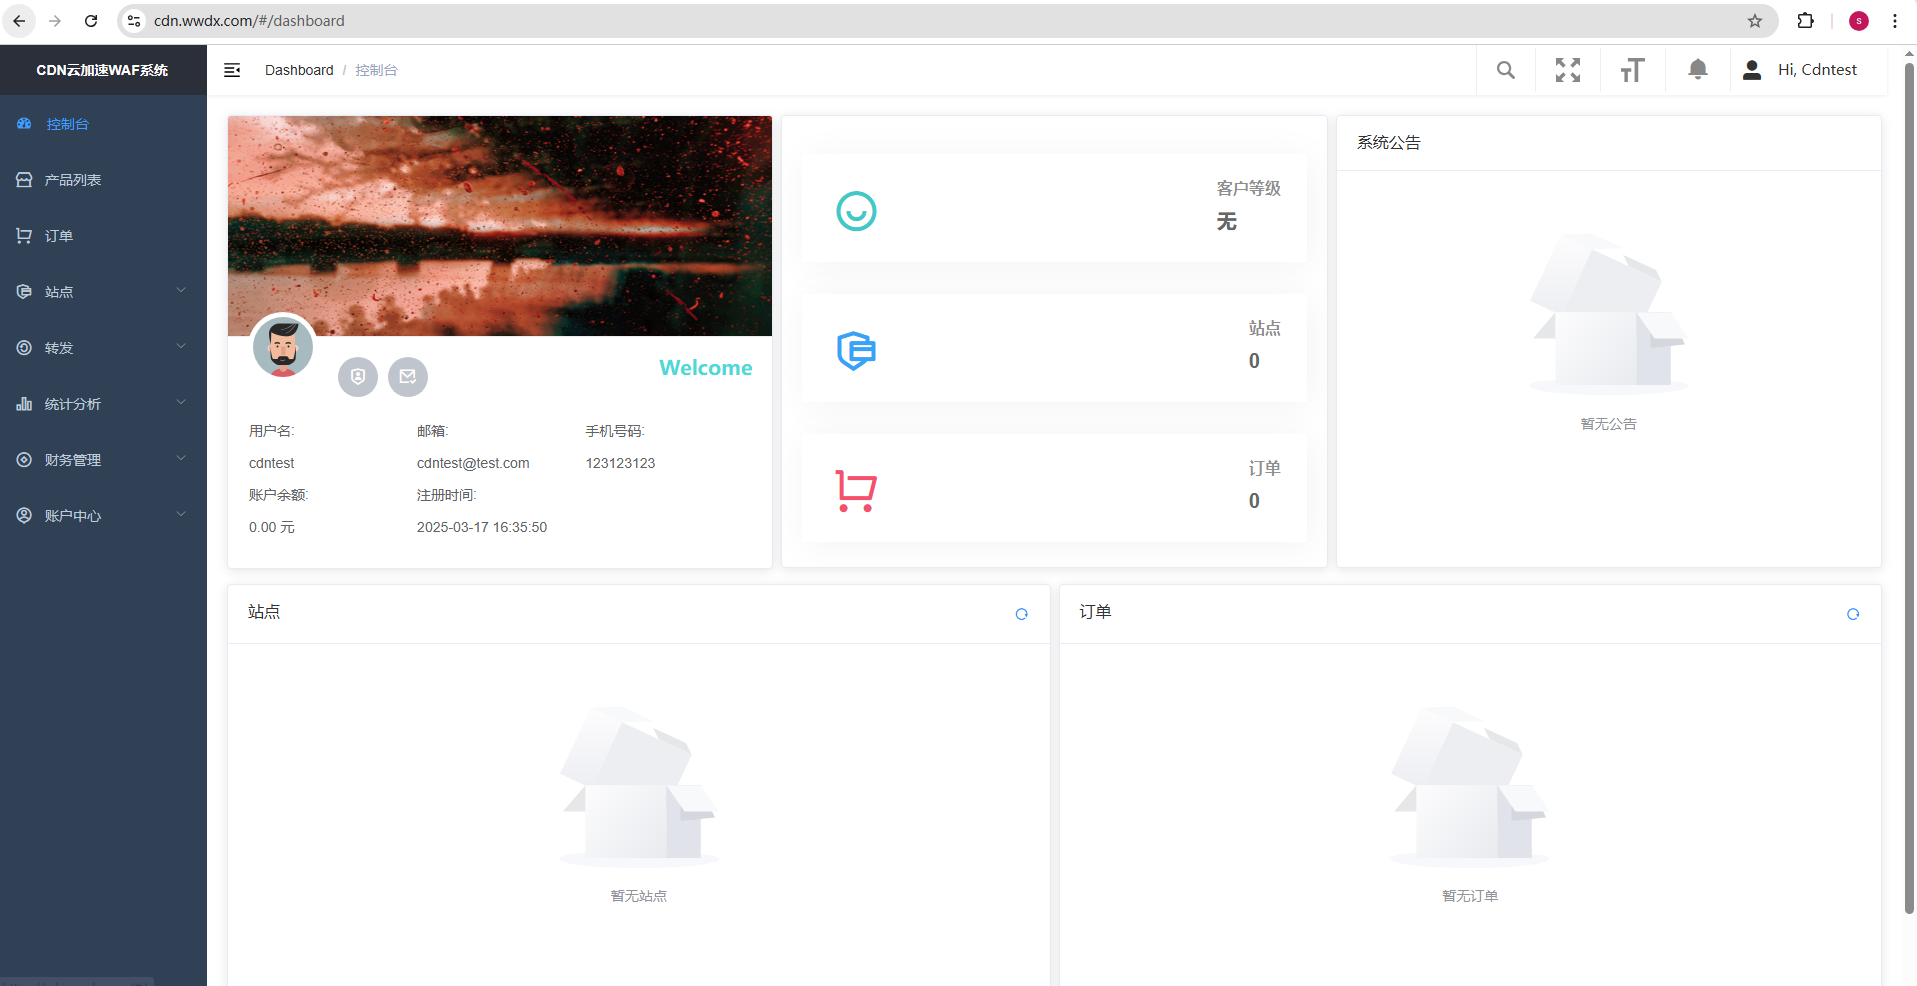Image resolution: width=1917 pixels, height=986 pixels.
Task: Go to 控制台 in the sidebar
Action: pyautogui.click(x=67, y=124)
